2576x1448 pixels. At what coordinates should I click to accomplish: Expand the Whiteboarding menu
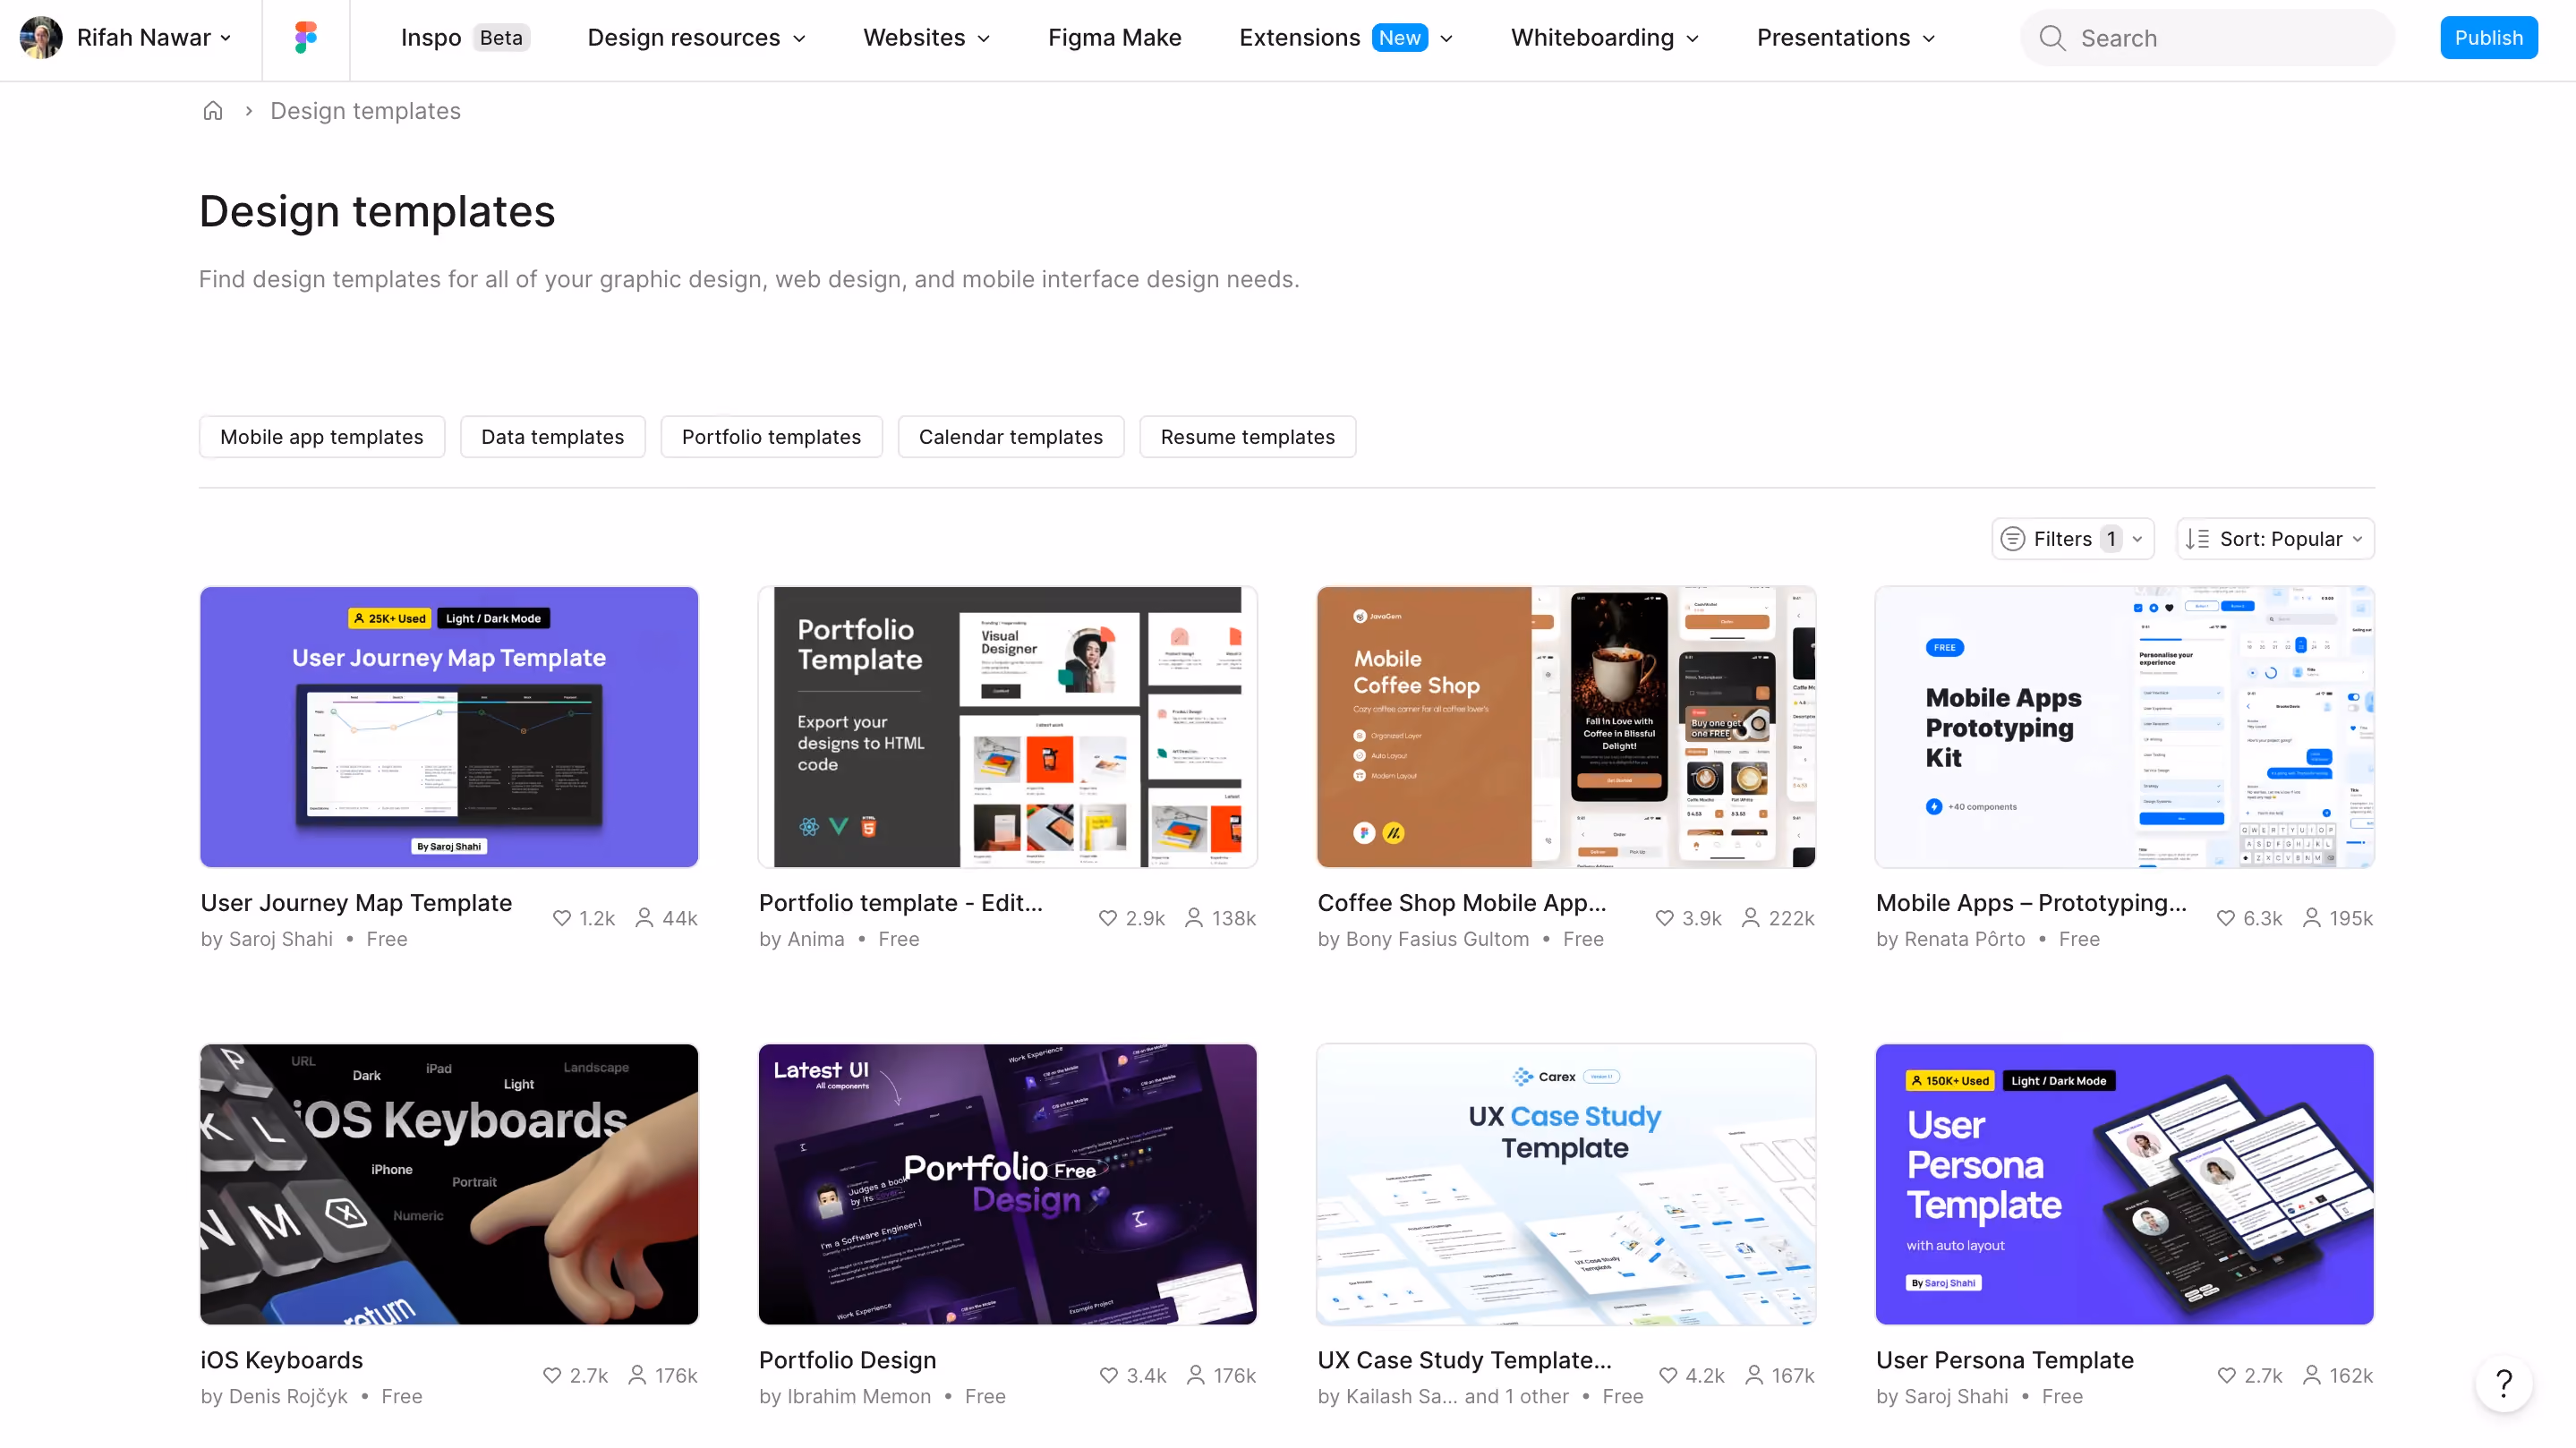pos(1605,38)
